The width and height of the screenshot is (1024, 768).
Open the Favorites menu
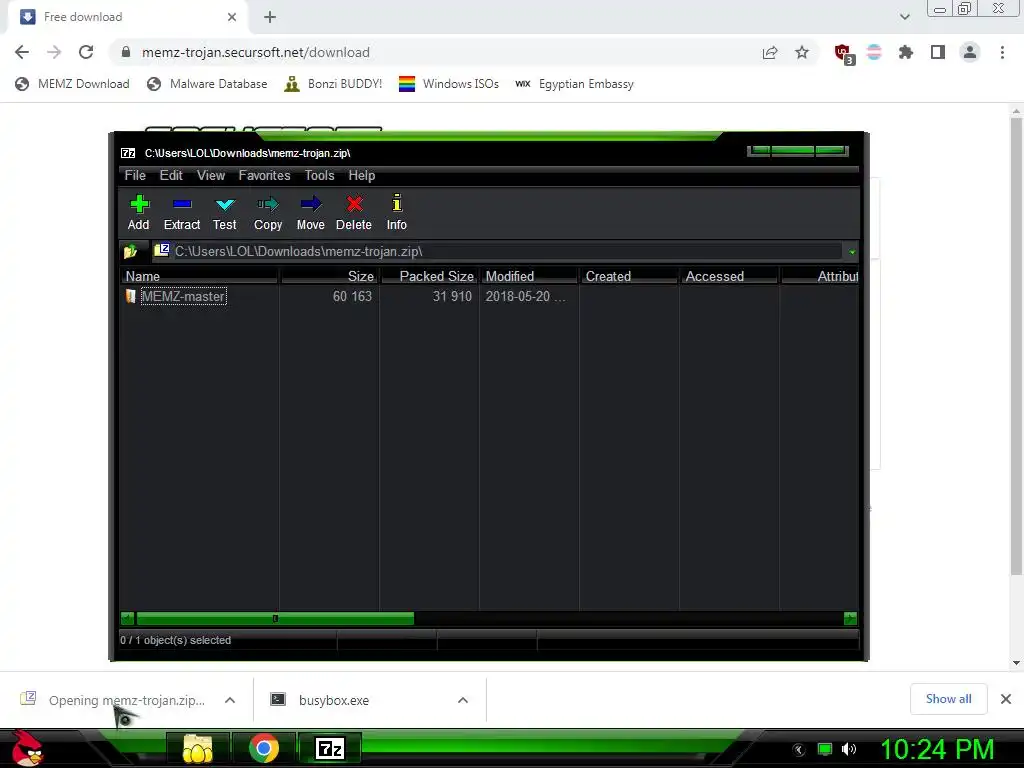264,176
